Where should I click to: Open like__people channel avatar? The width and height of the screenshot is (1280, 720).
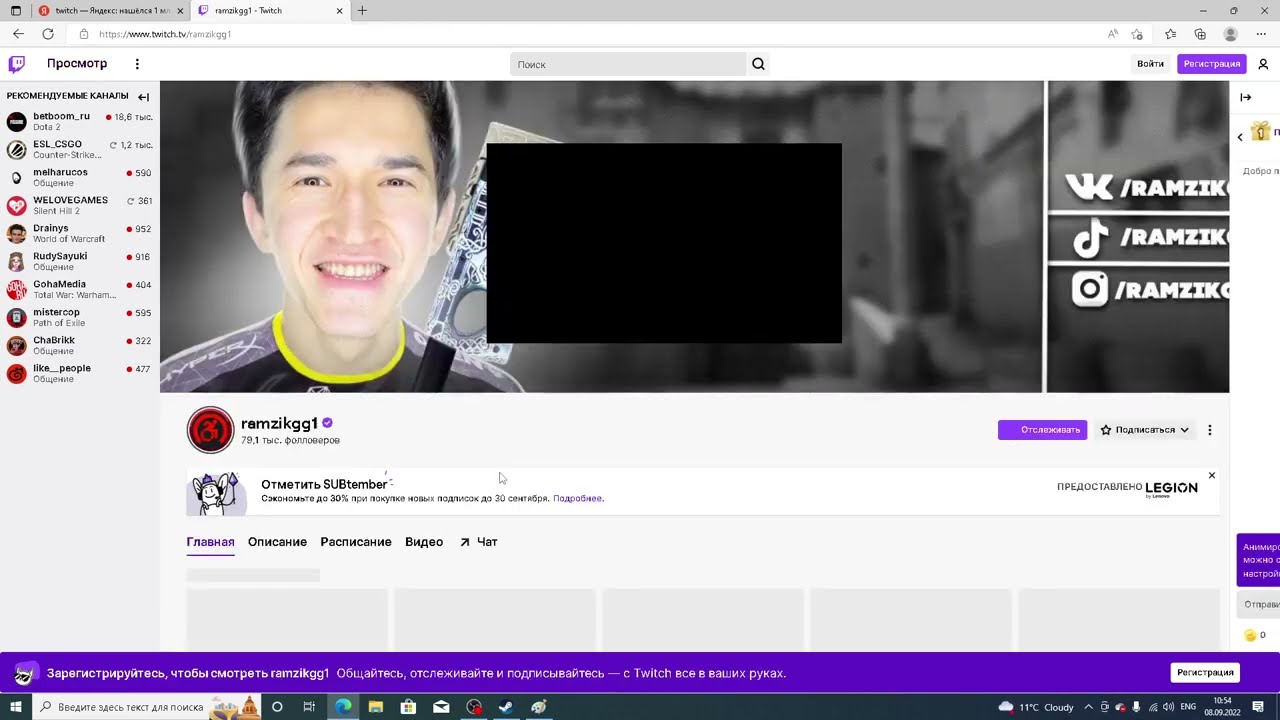coord(16,374)
